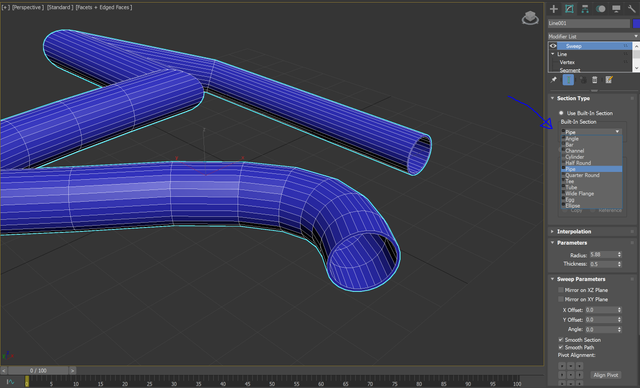Click the top-left pivot alignment button

point(562,366)
